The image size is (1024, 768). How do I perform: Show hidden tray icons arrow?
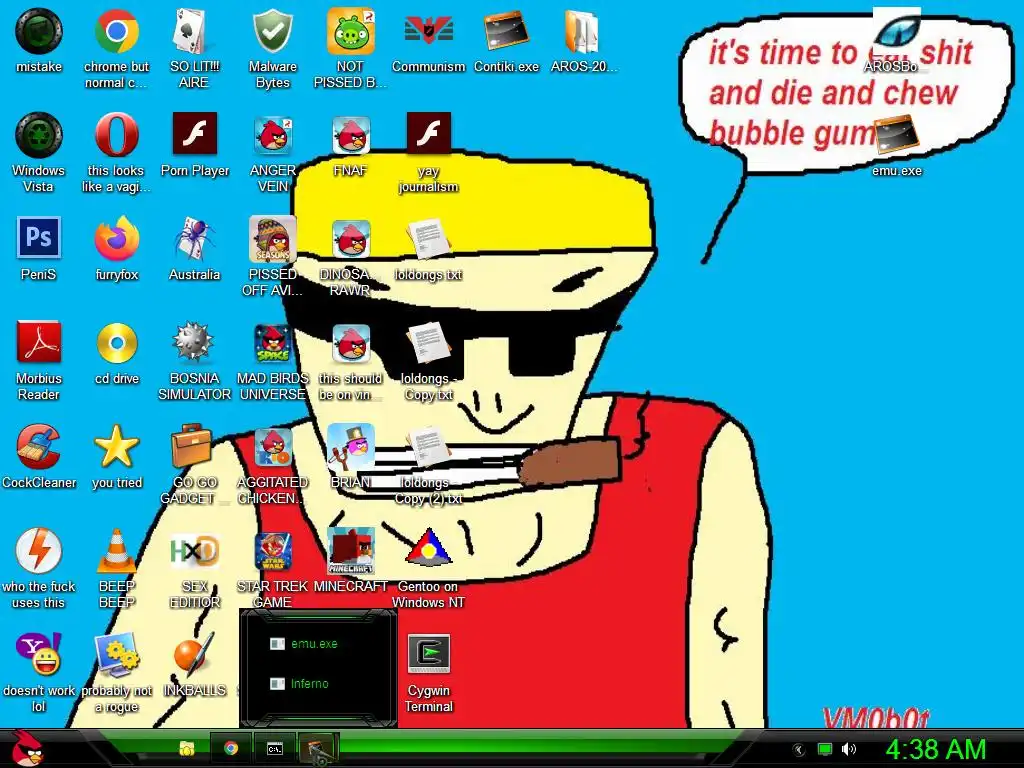pos(798,749)
